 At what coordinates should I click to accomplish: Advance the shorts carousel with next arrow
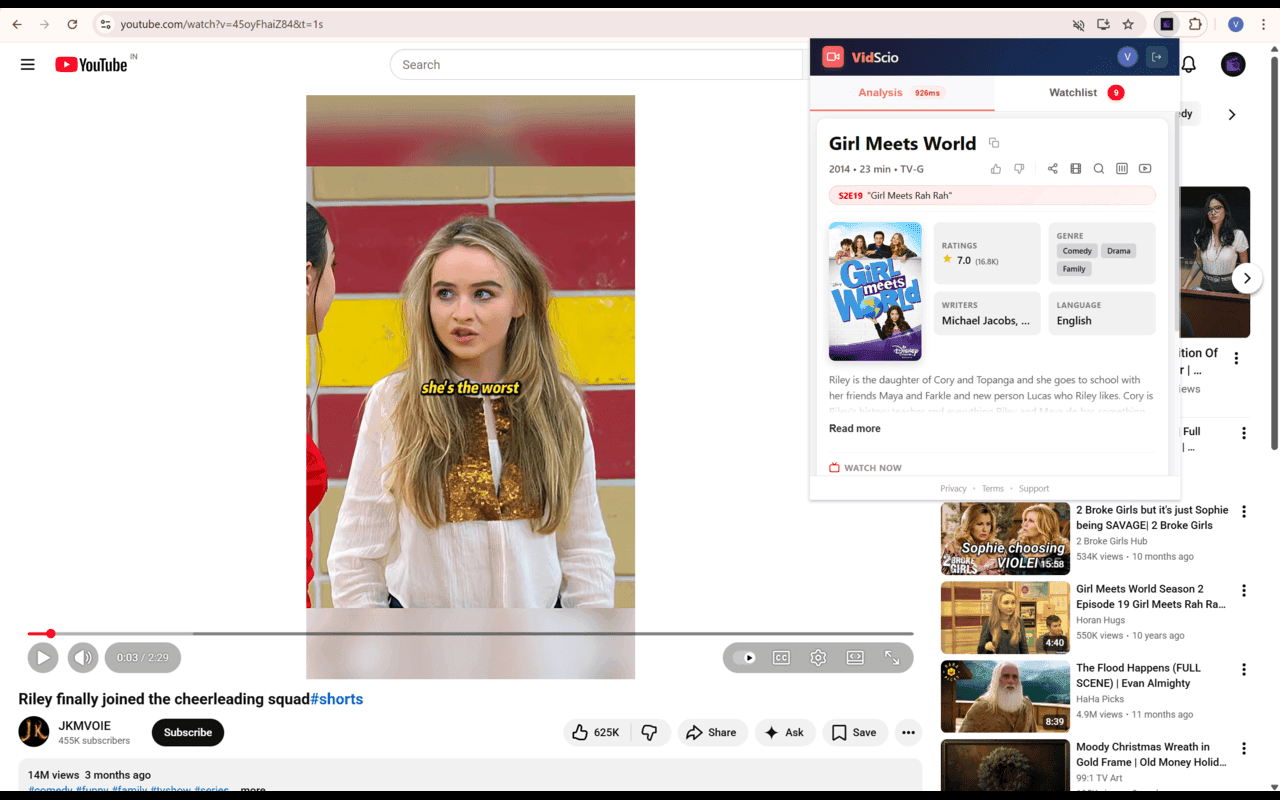pyautogui.click(x=1246, y=278)
